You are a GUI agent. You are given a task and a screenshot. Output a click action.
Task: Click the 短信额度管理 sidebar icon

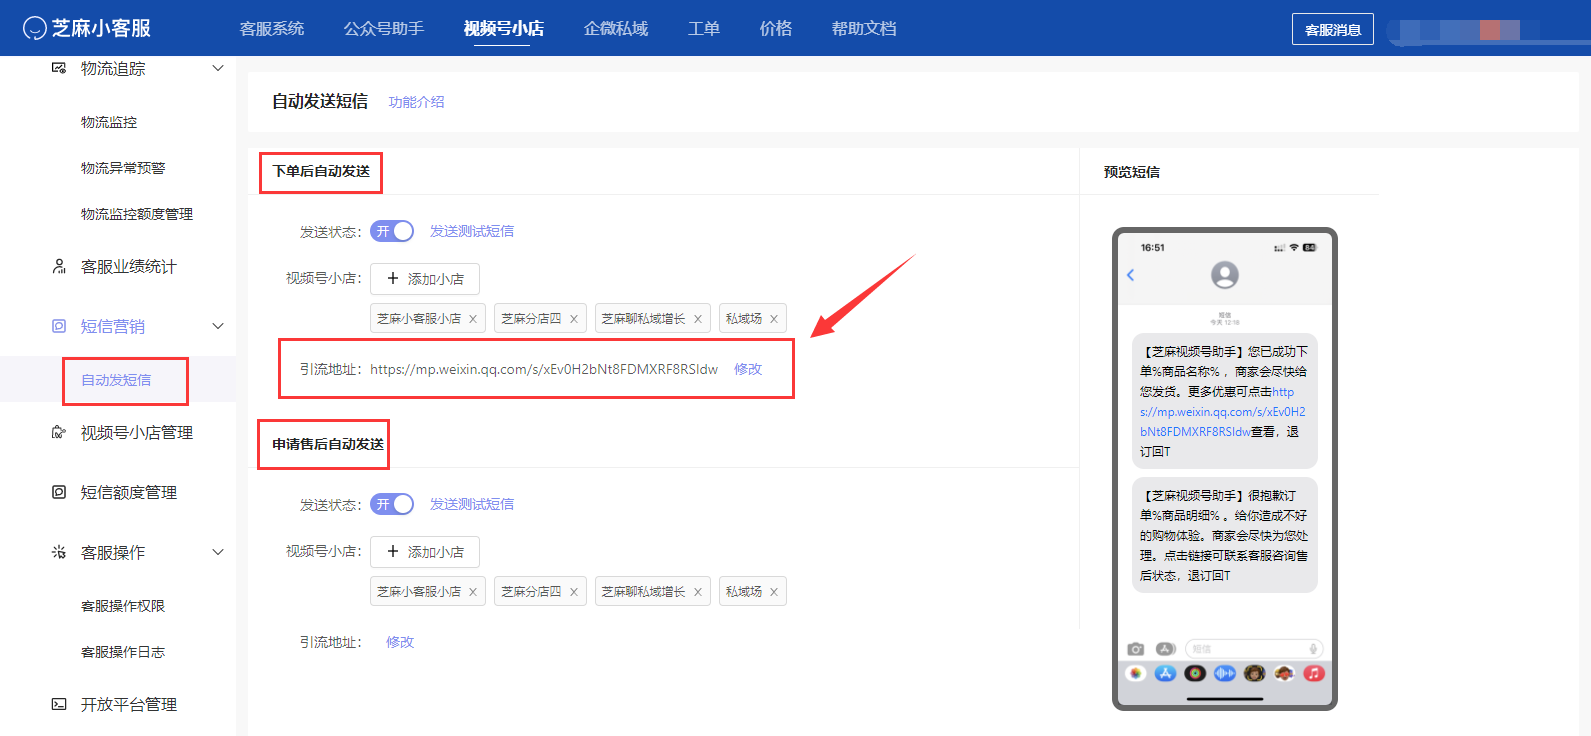tap(59, 492)
